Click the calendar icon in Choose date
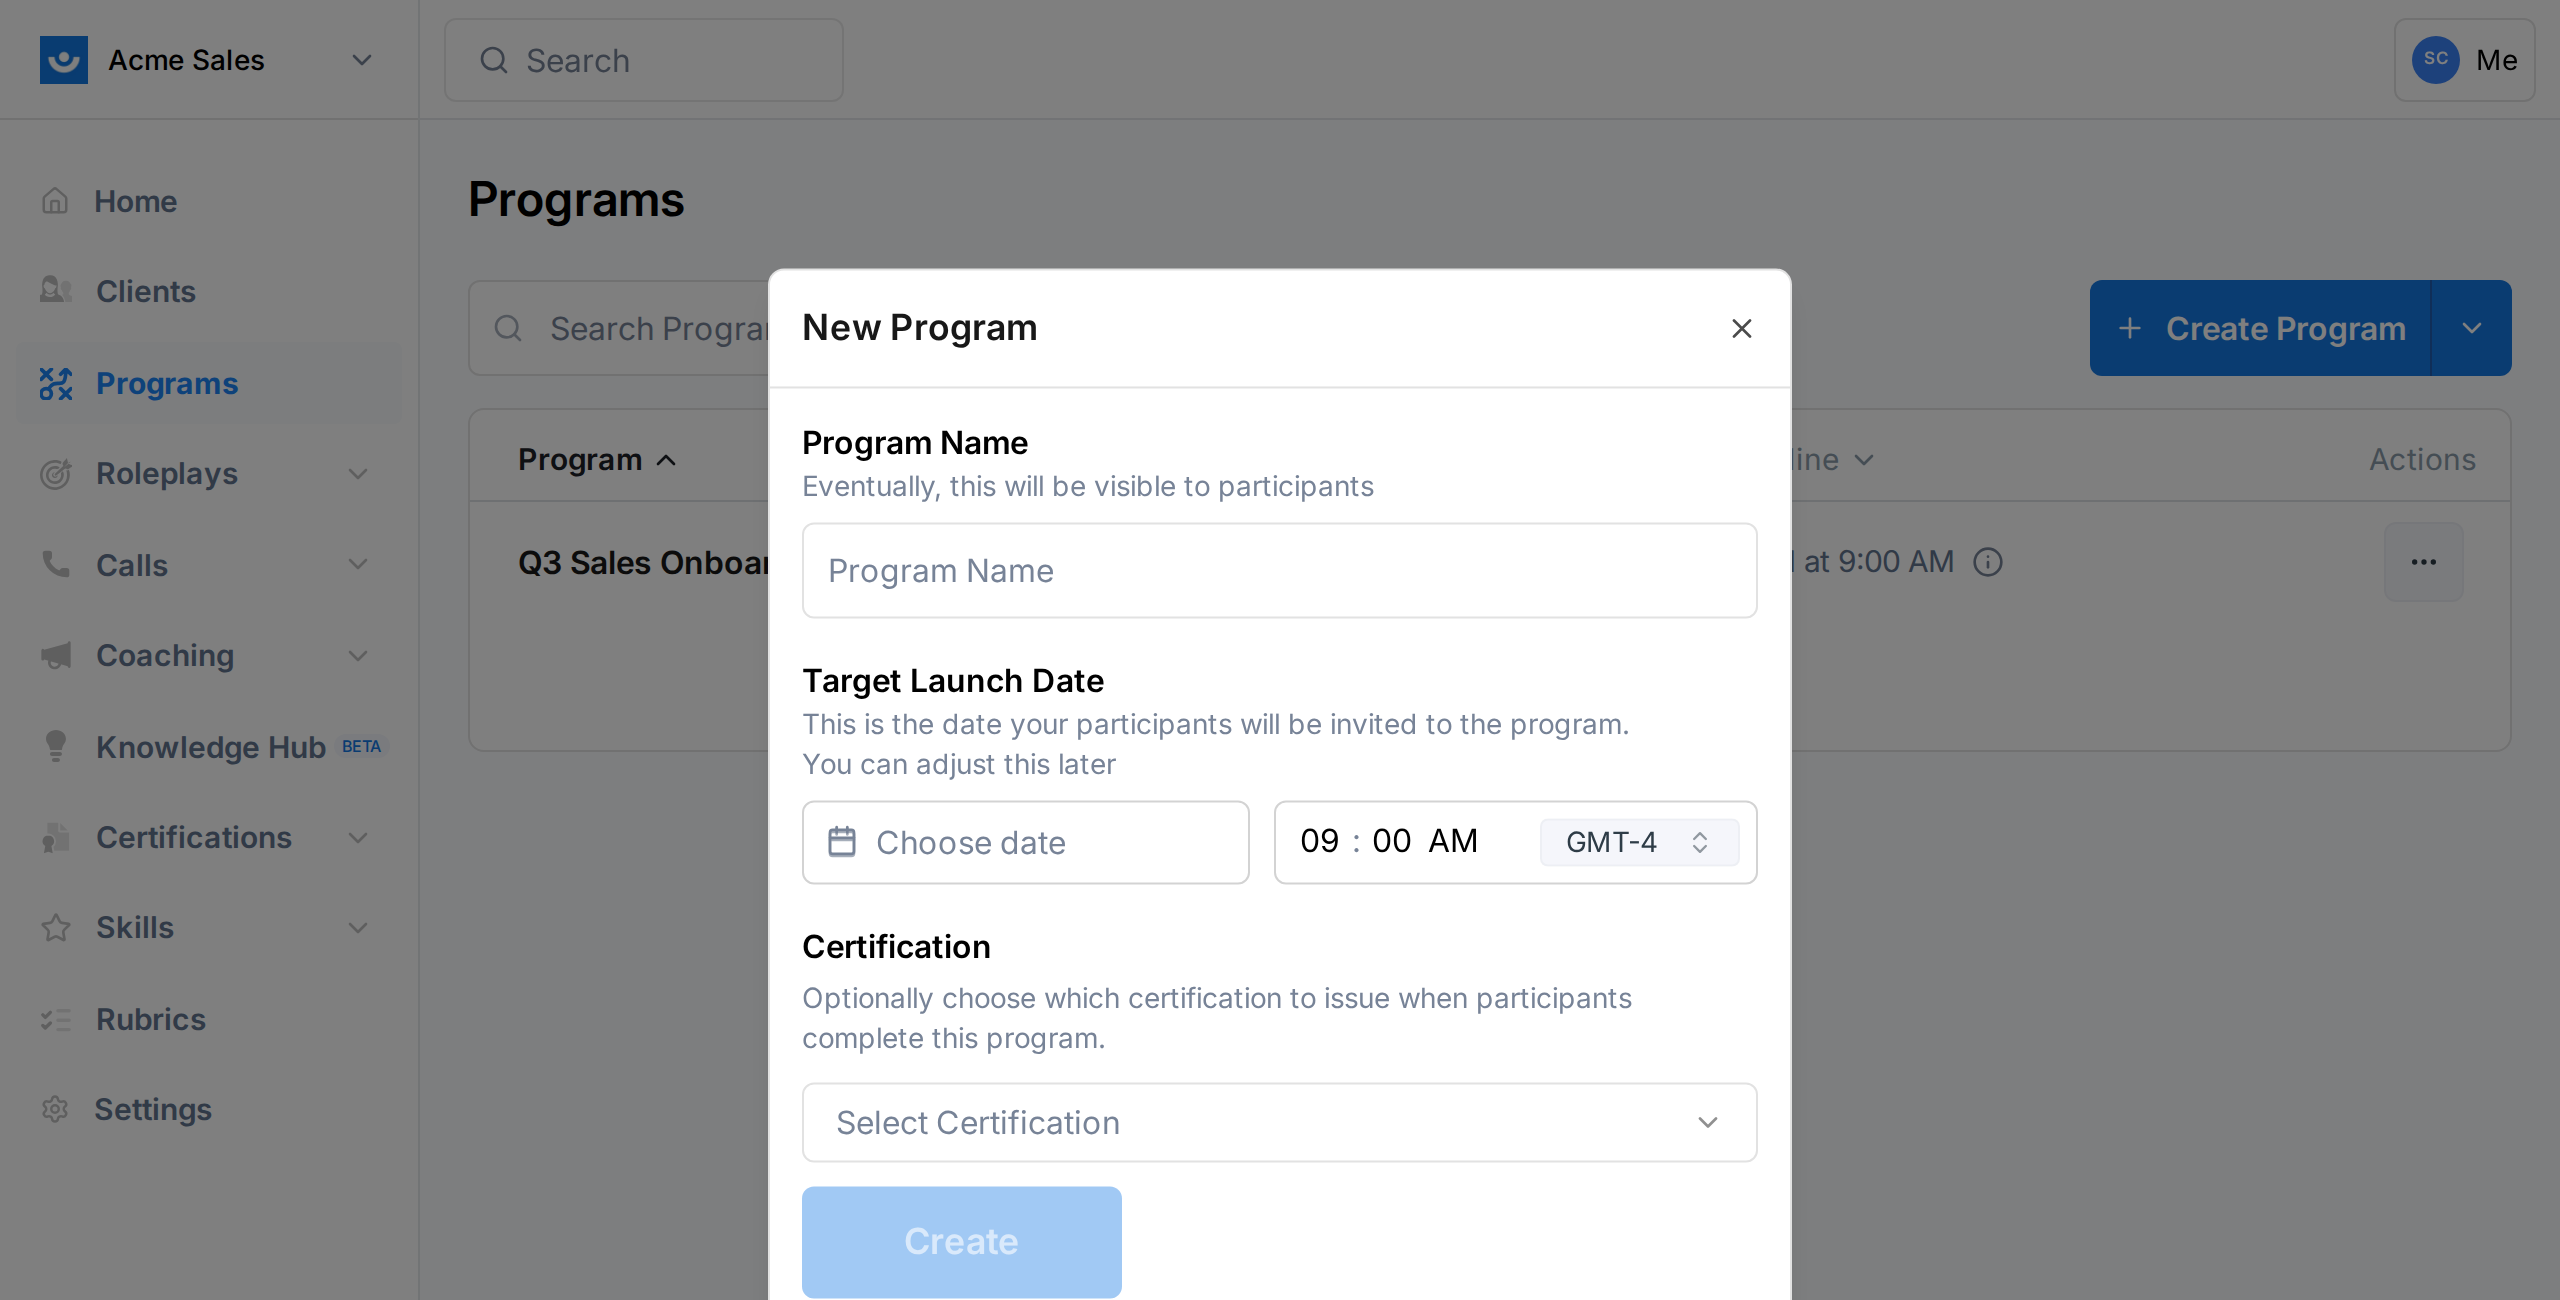 point(843,842)
